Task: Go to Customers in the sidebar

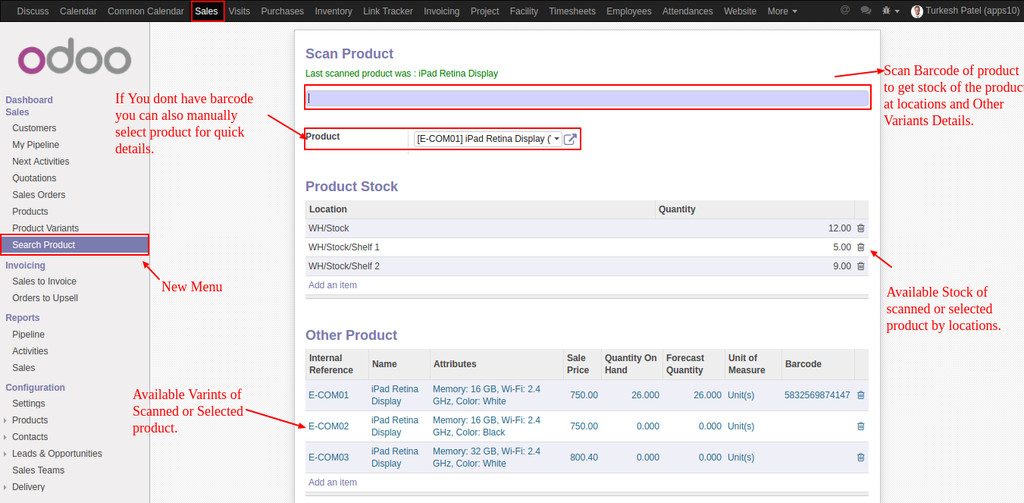Action: [x=34, y=128]
